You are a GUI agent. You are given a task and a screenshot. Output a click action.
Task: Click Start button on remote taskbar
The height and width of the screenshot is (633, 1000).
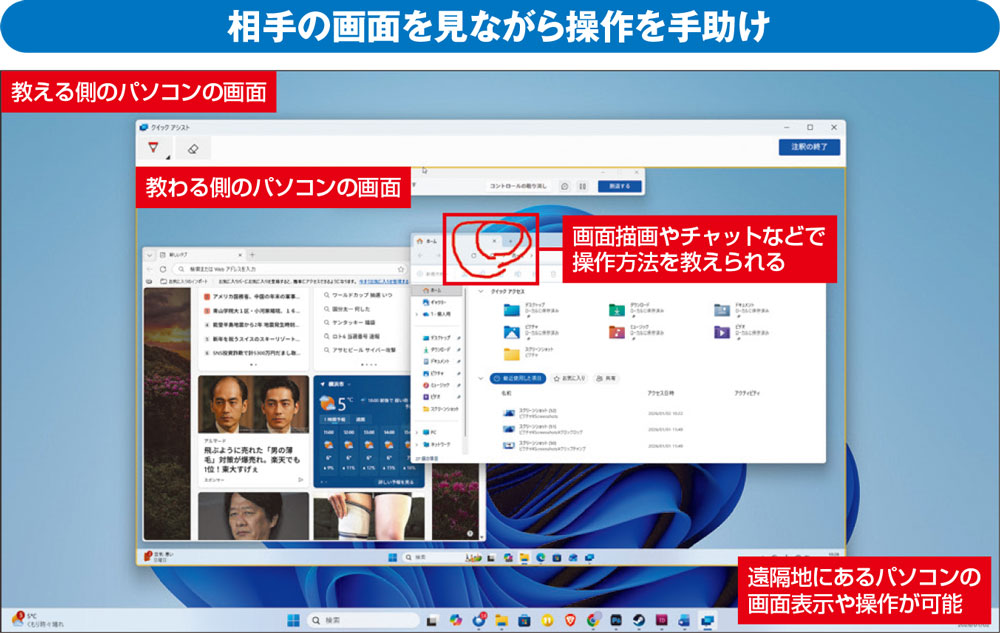click(x=393, y=558)
